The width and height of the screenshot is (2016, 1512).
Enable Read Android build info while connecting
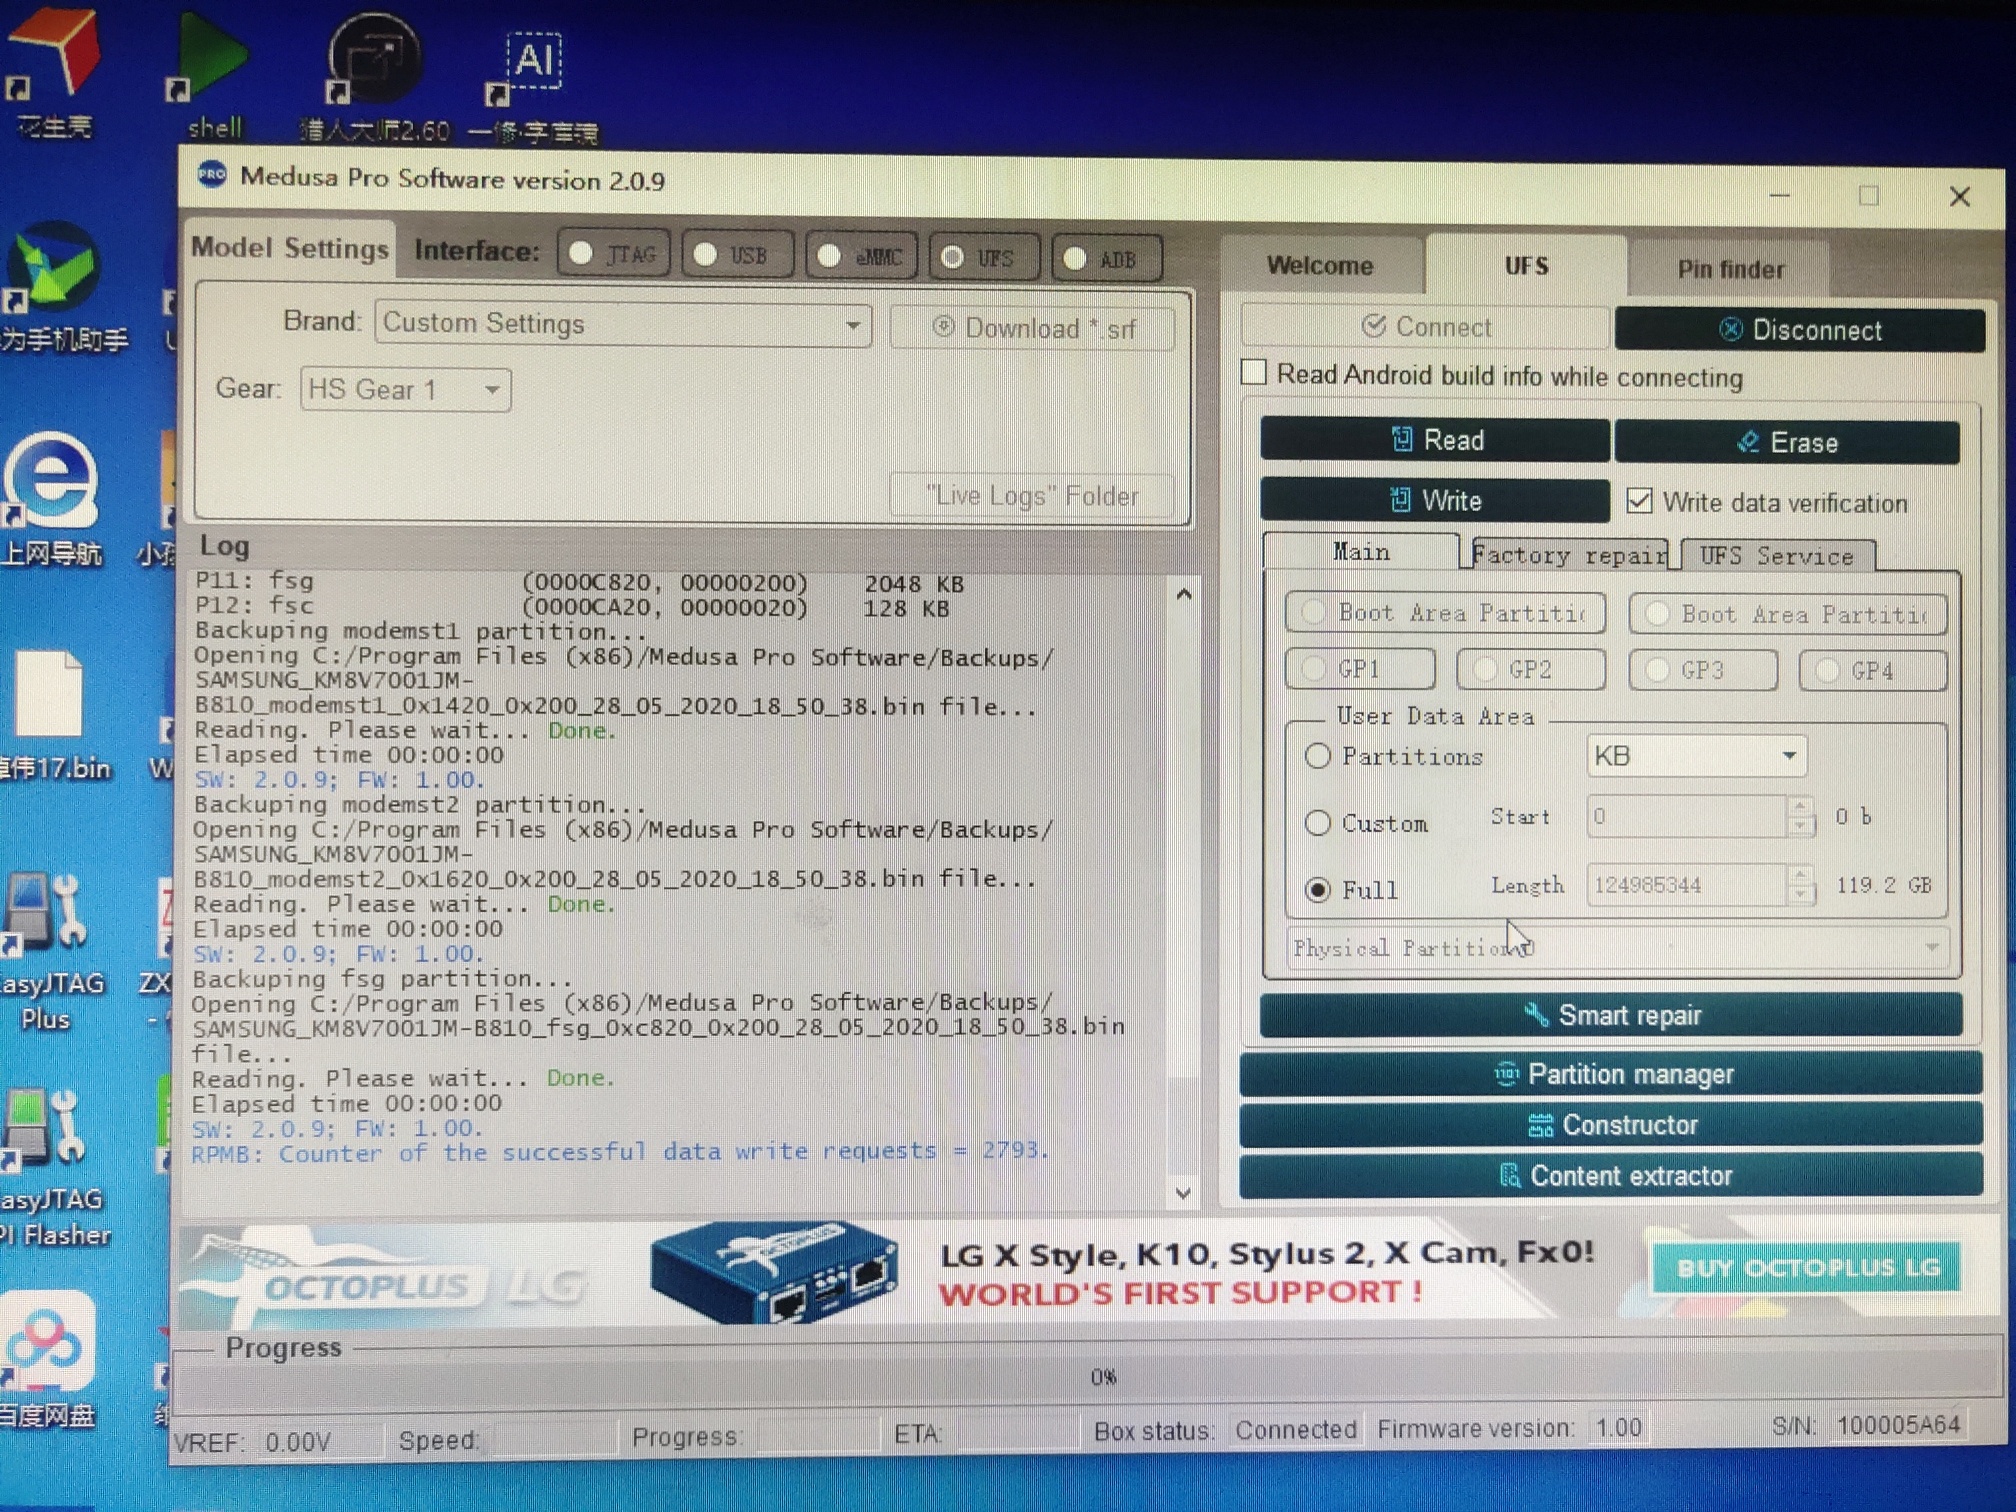coord(1254,373)
